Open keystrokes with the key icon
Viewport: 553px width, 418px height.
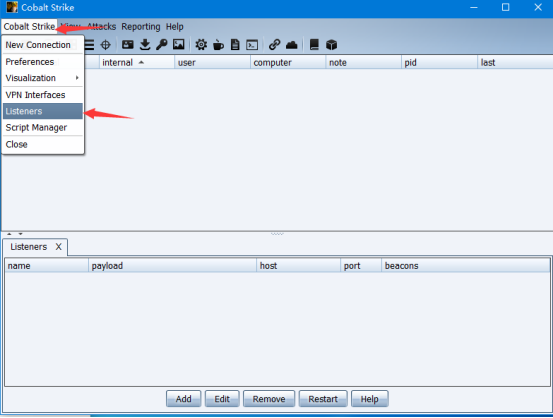[x=162, y=44]
